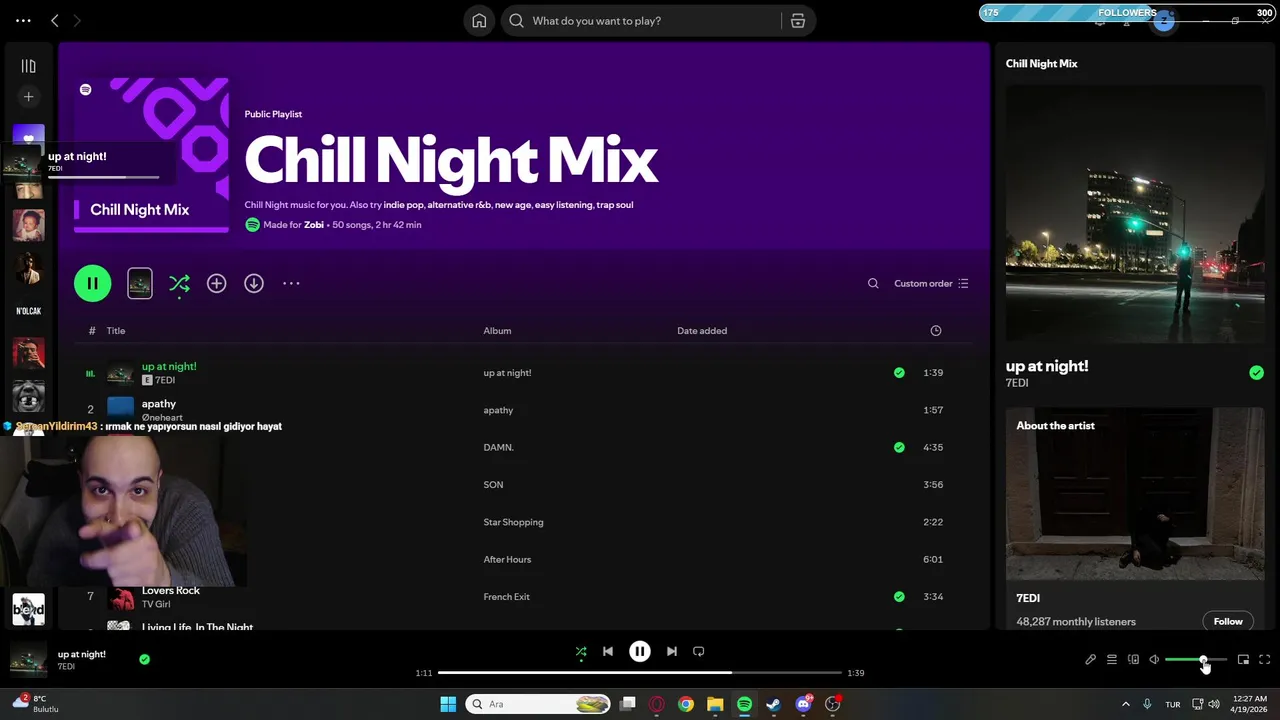Follow the artist 7EDI
Viewport: 1280px width, 720px height.
(1228, 622)
